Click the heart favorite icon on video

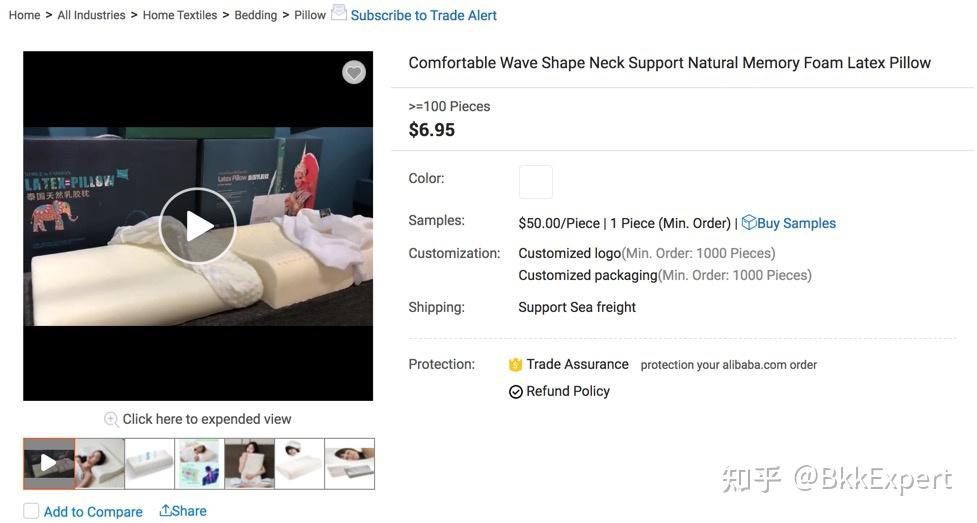pyautogui.click(x=354, y=72)
